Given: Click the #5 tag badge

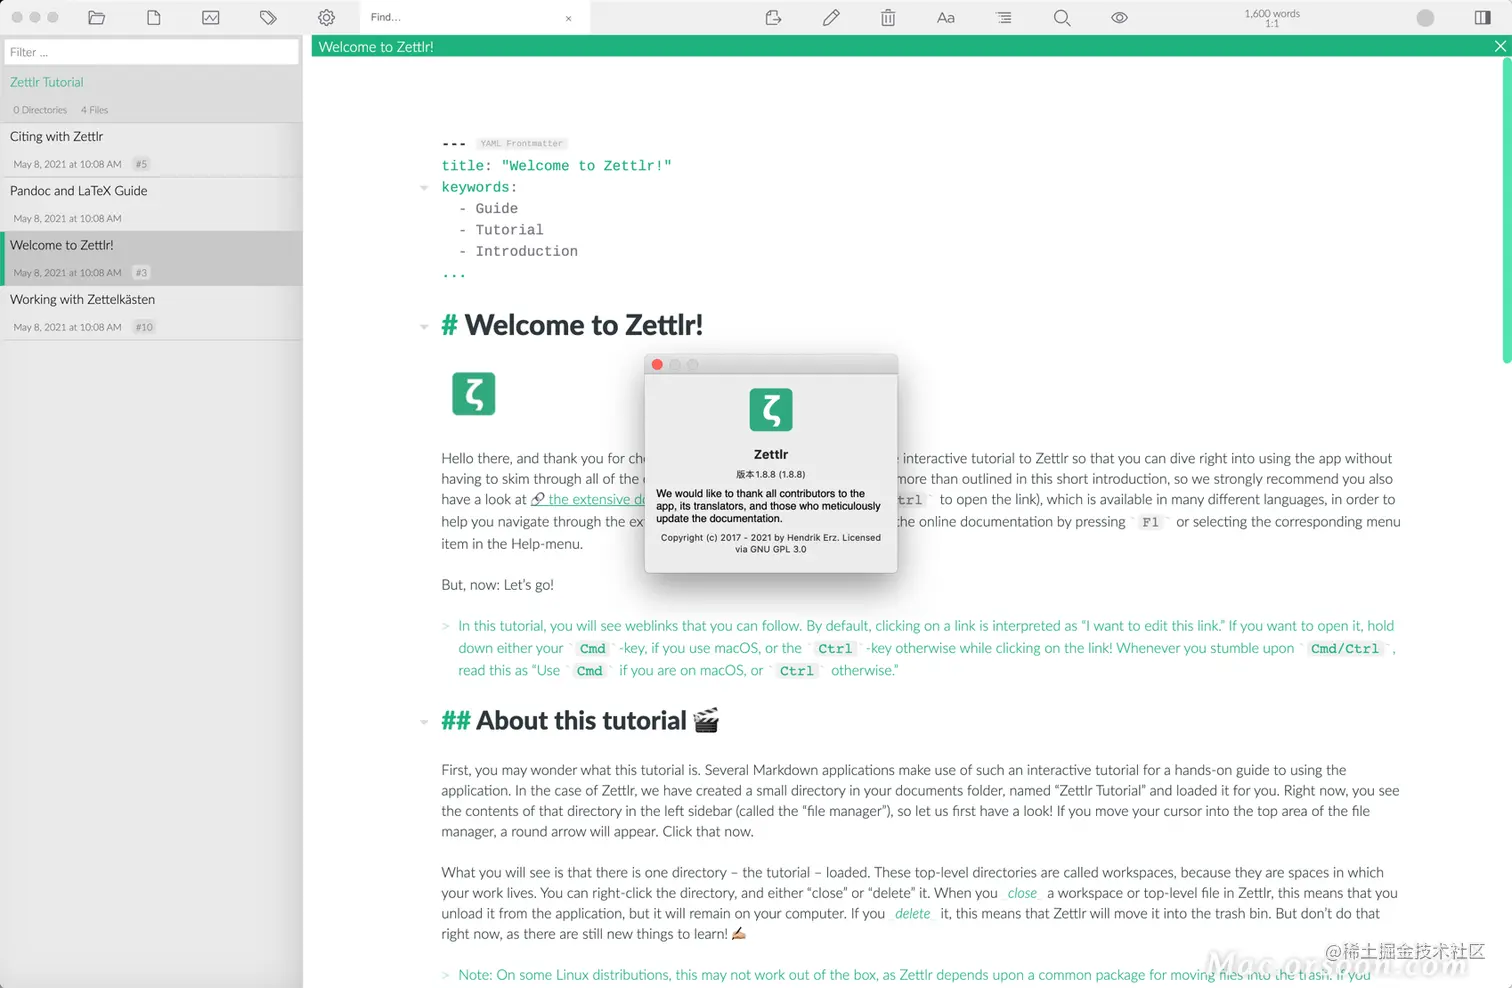Looking at the screenshot, I should click(x=141, y=164).
